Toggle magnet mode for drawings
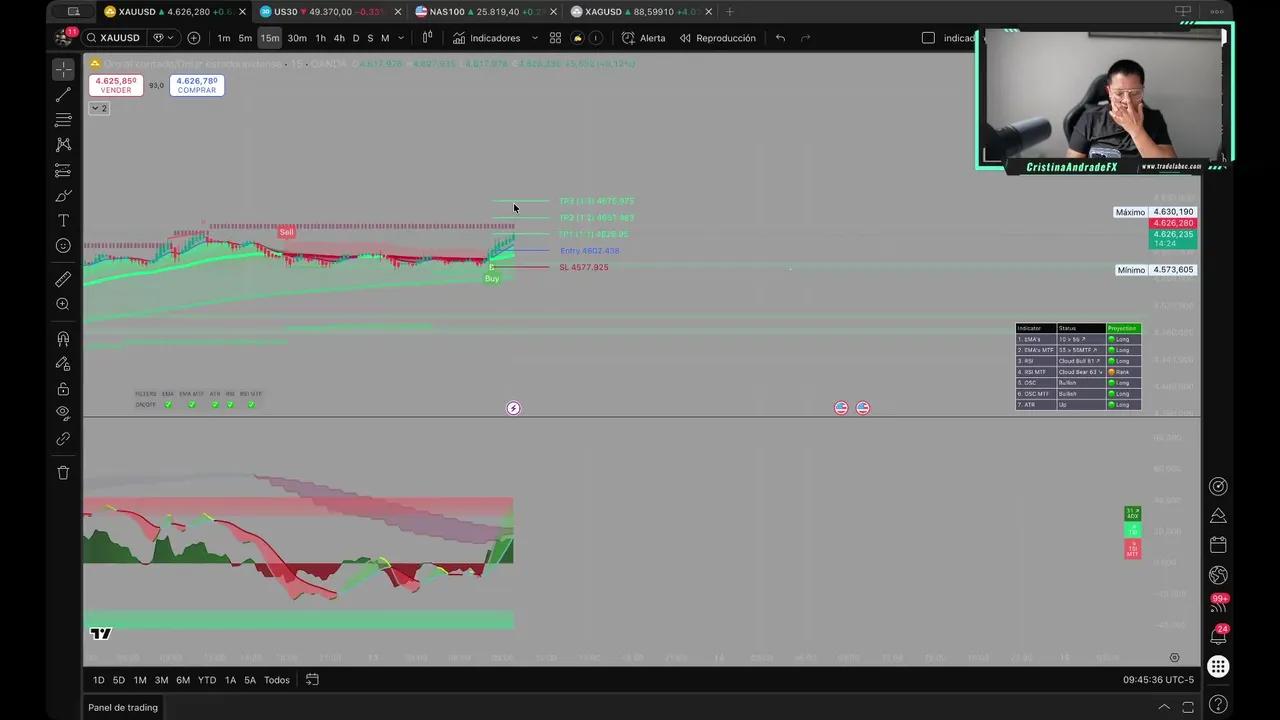 point(63,339)
